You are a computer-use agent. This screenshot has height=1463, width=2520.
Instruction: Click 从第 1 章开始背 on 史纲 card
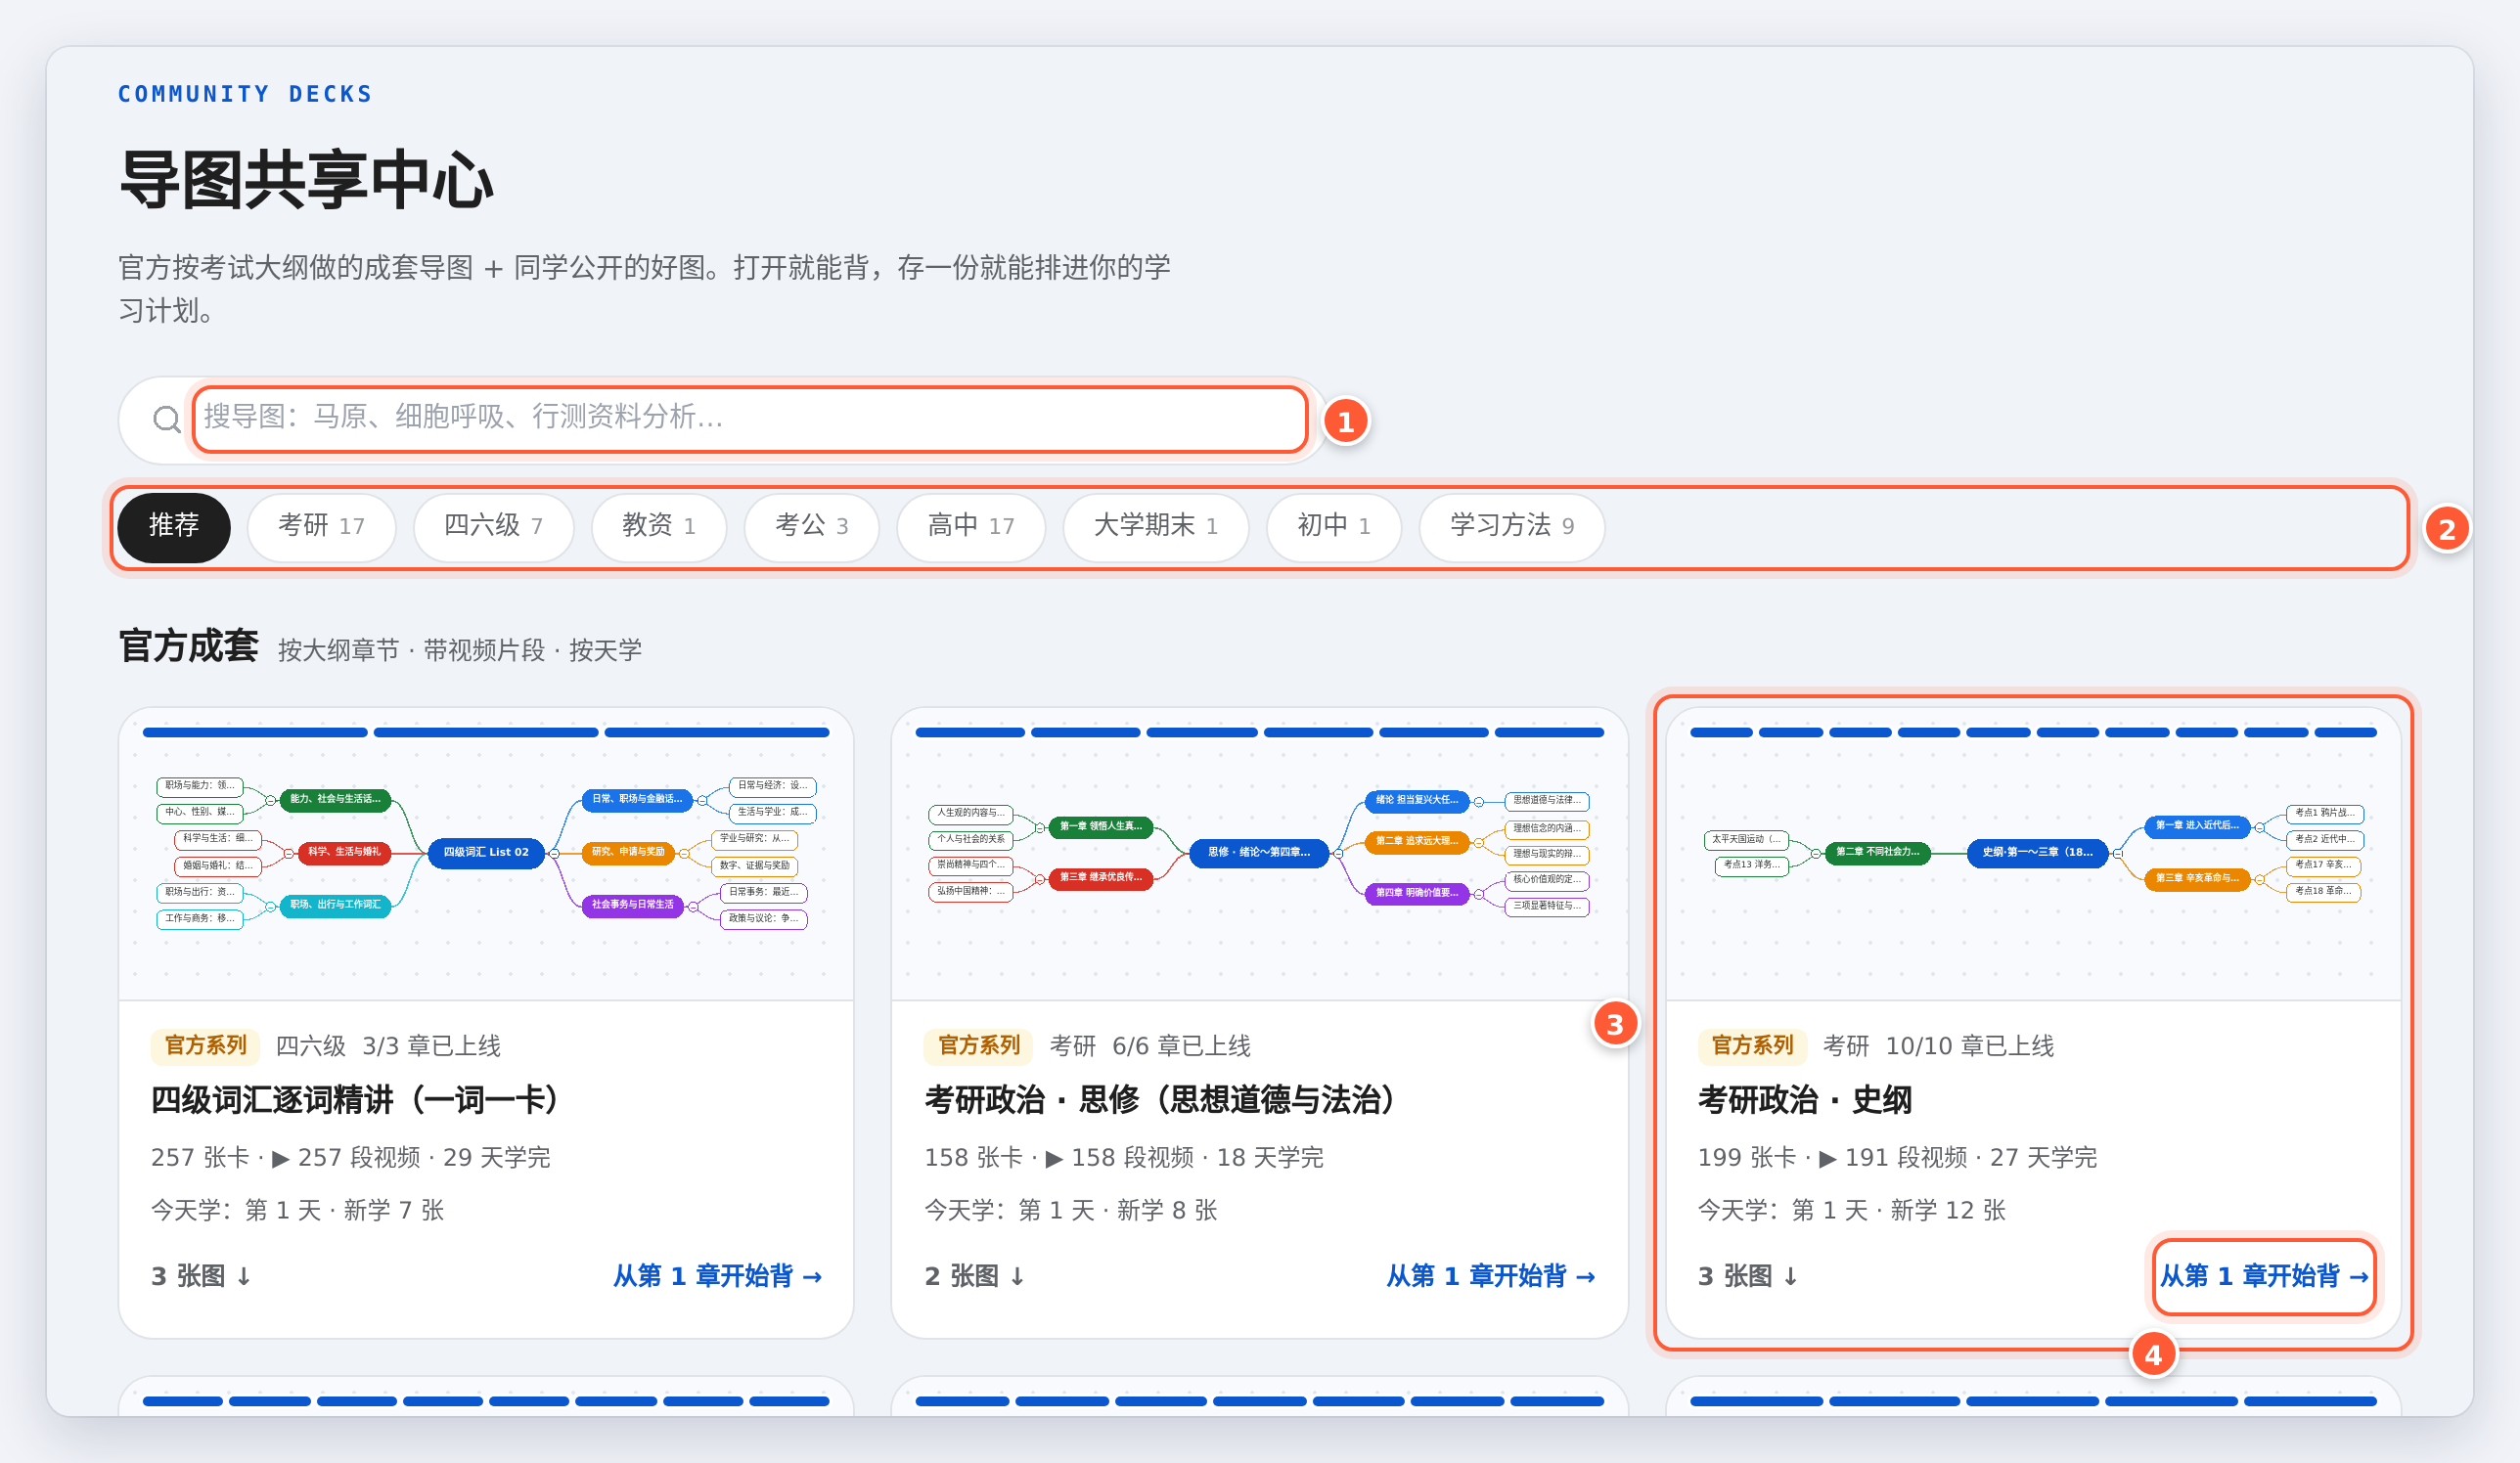point(2264,1276)
